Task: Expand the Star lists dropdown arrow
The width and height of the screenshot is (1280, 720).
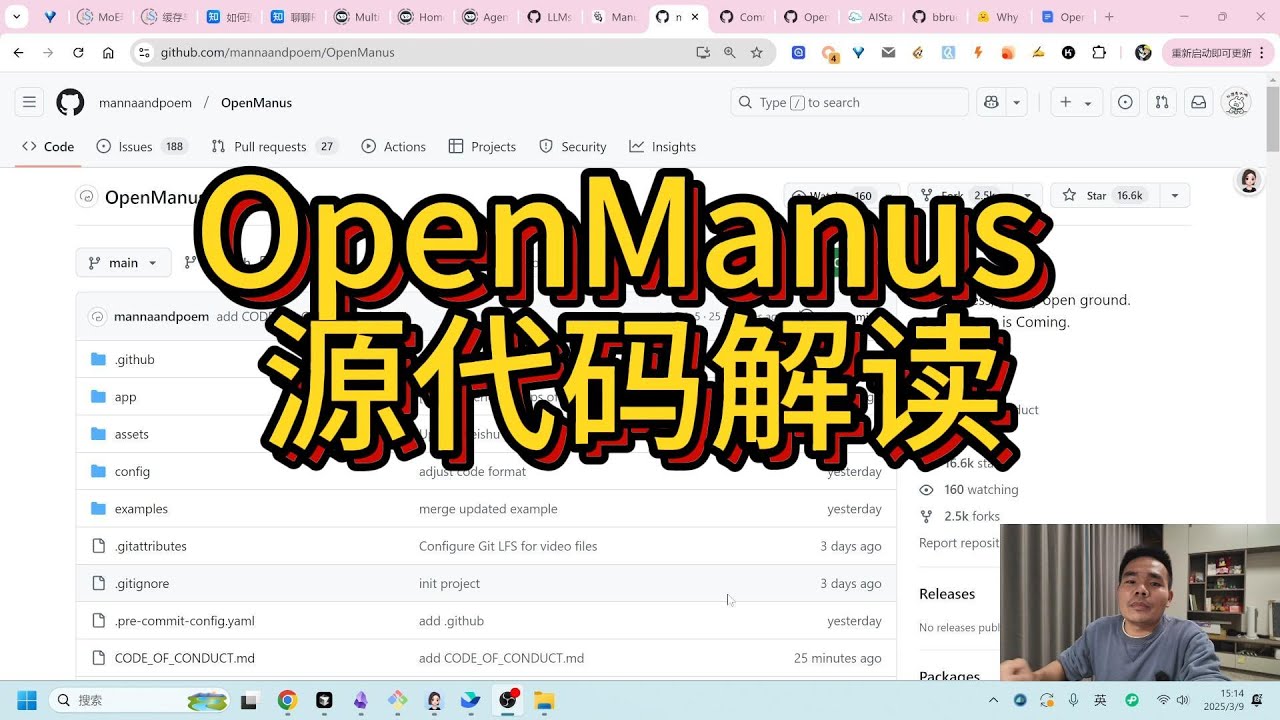Action: (x=1175, y=195)
